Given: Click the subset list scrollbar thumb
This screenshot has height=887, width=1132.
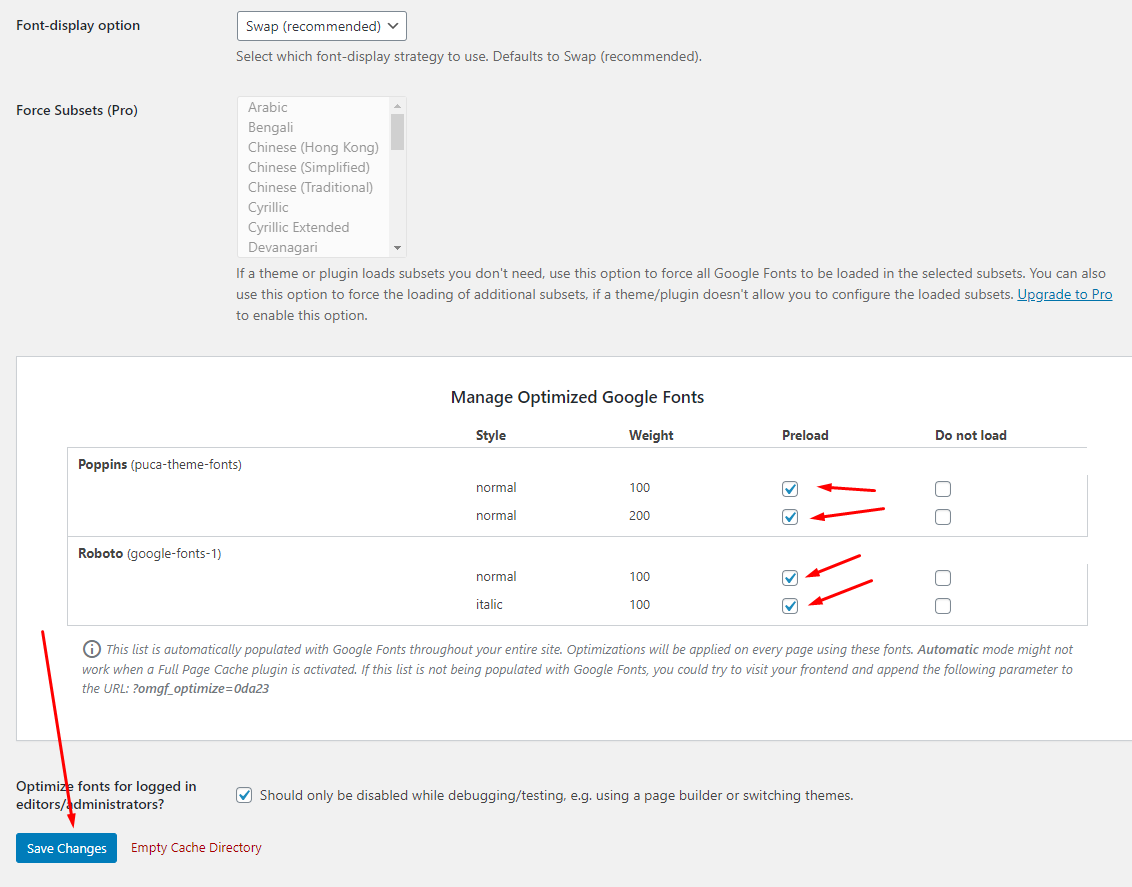Looking at the screenshot, I should click(397, 132).
